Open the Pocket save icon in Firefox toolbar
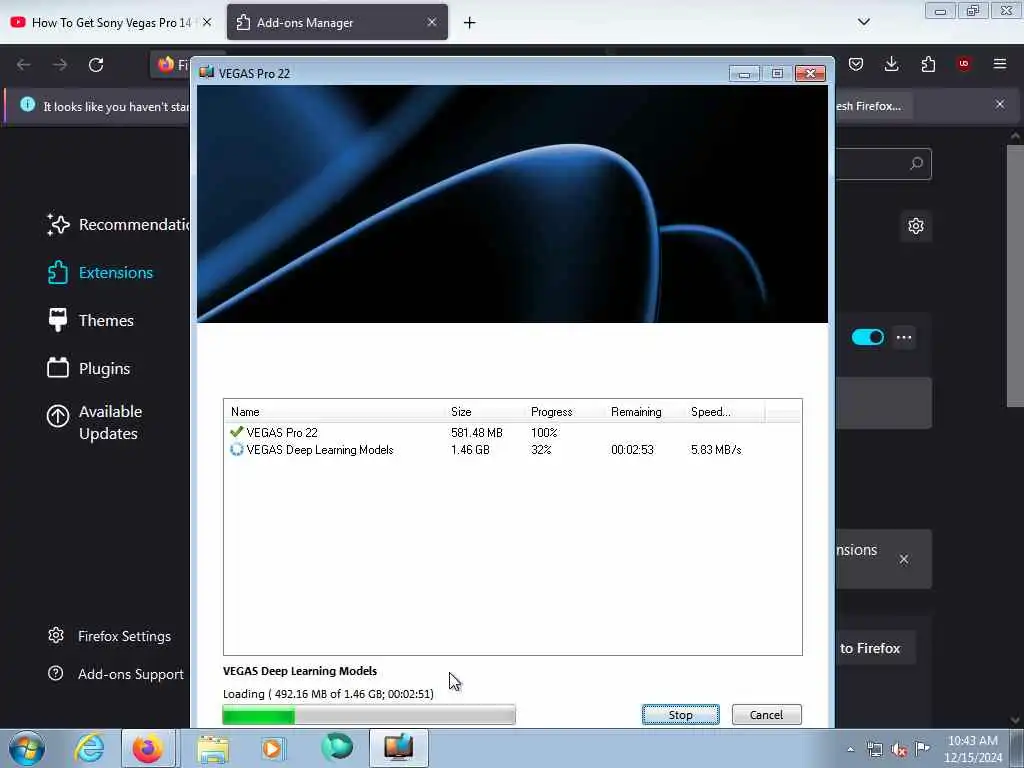The height and width of the screenshot is (768, 1024). pyautogui.click(x=856, y=64)
